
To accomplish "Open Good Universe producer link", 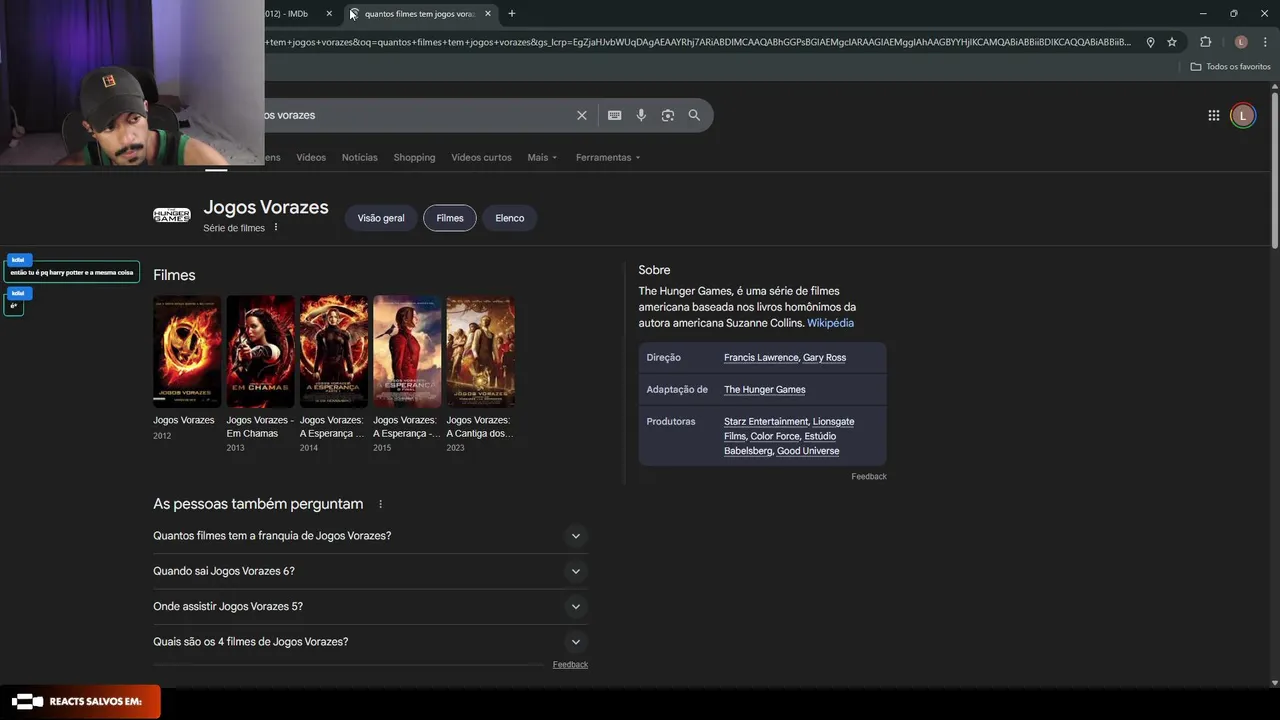I will [x=808, y=451].
